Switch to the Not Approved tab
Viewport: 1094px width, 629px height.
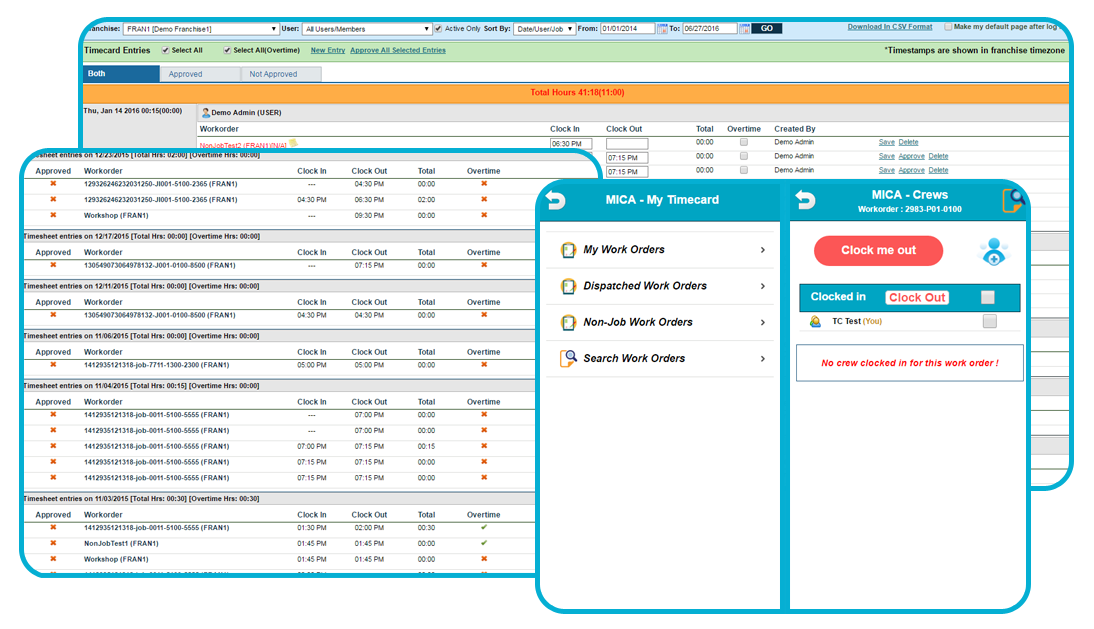coord(281,74)
